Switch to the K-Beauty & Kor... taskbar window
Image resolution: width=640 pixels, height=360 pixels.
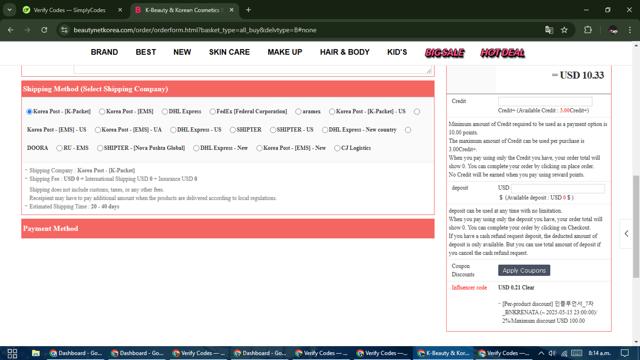443,353
